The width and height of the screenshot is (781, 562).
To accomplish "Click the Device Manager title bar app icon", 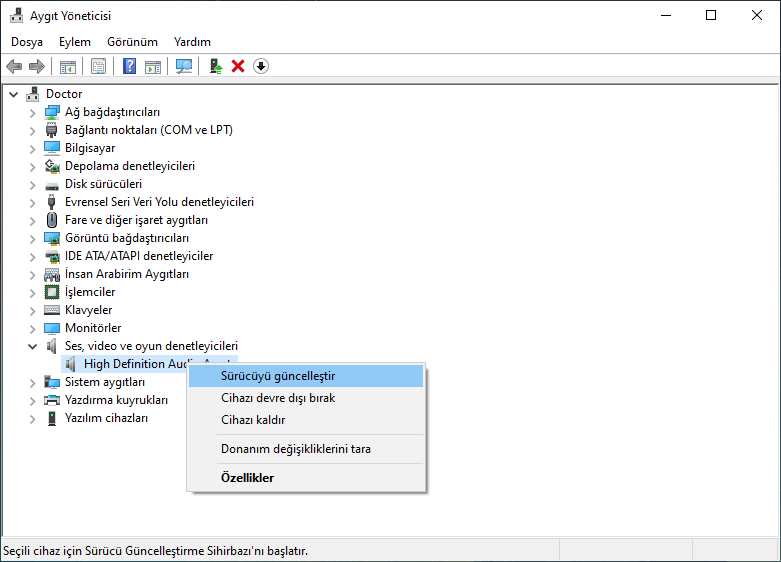I will pos(16,15).
